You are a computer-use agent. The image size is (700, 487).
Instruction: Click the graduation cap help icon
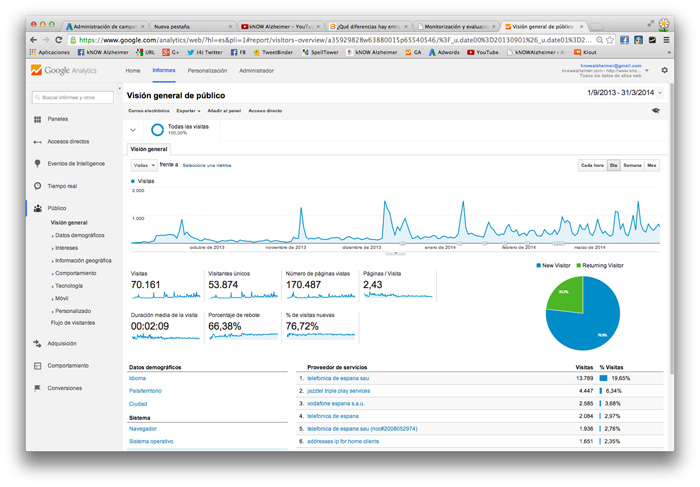click(655, 111)
